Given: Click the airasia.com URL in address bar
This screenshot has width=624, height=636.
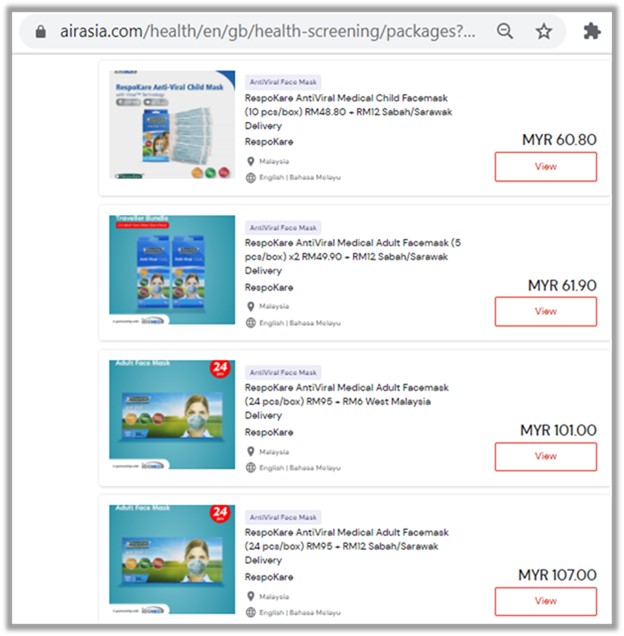Looking at the screenshot, I should [x=267, y=31].
